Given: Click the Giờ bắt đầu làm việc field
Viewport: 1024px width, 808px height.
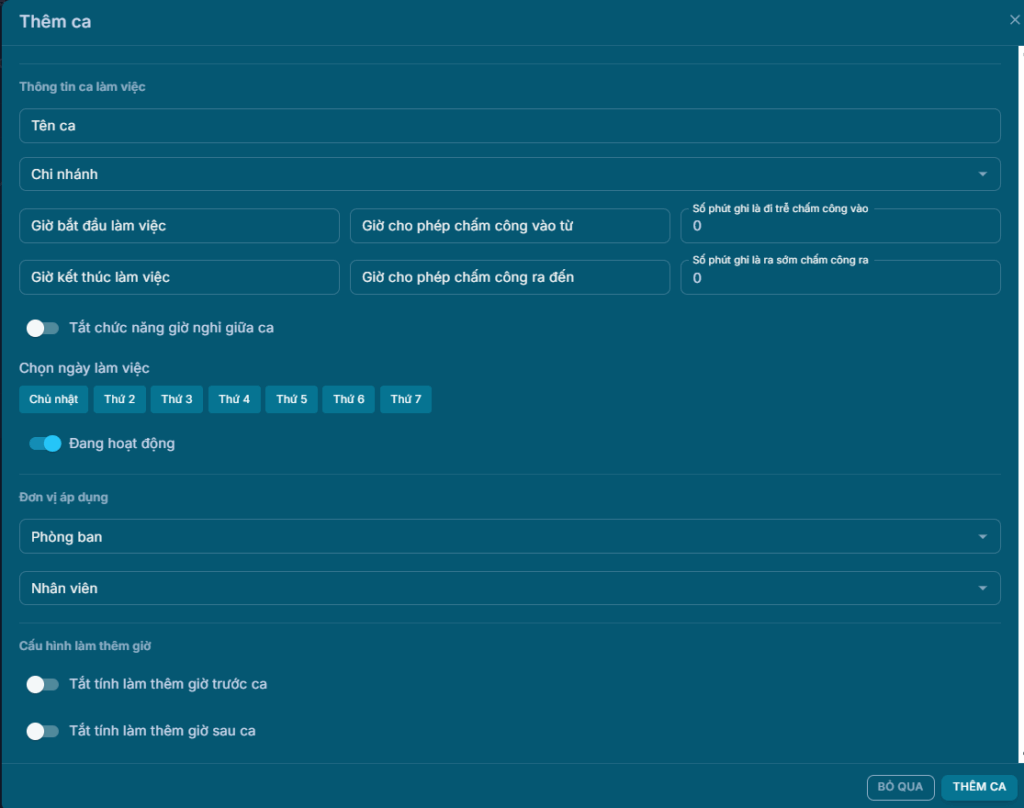Looking at the screenshot, I should click(x=179, y=226).
